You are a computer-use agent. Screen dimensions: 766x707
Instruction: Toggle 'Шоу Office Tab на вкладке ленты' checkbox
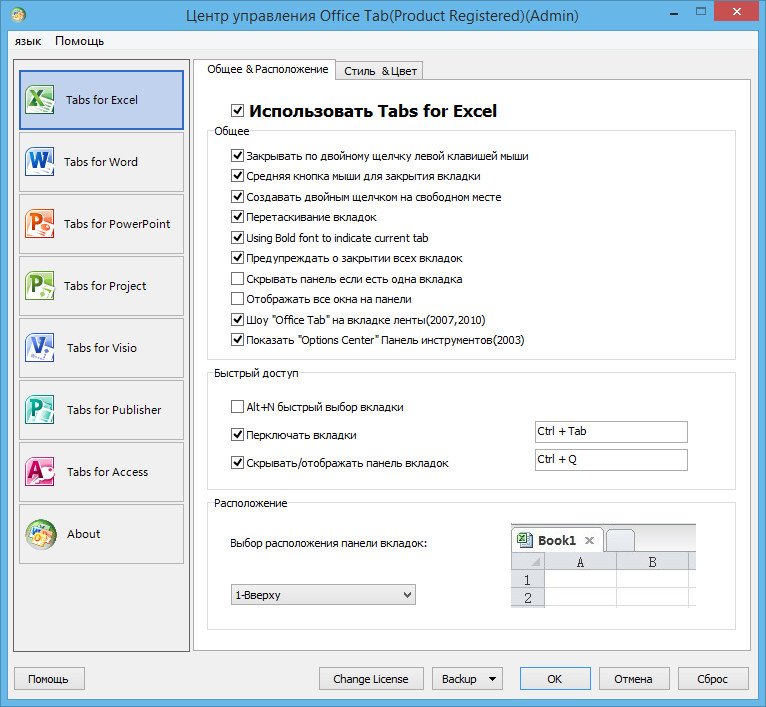[237, 320]
